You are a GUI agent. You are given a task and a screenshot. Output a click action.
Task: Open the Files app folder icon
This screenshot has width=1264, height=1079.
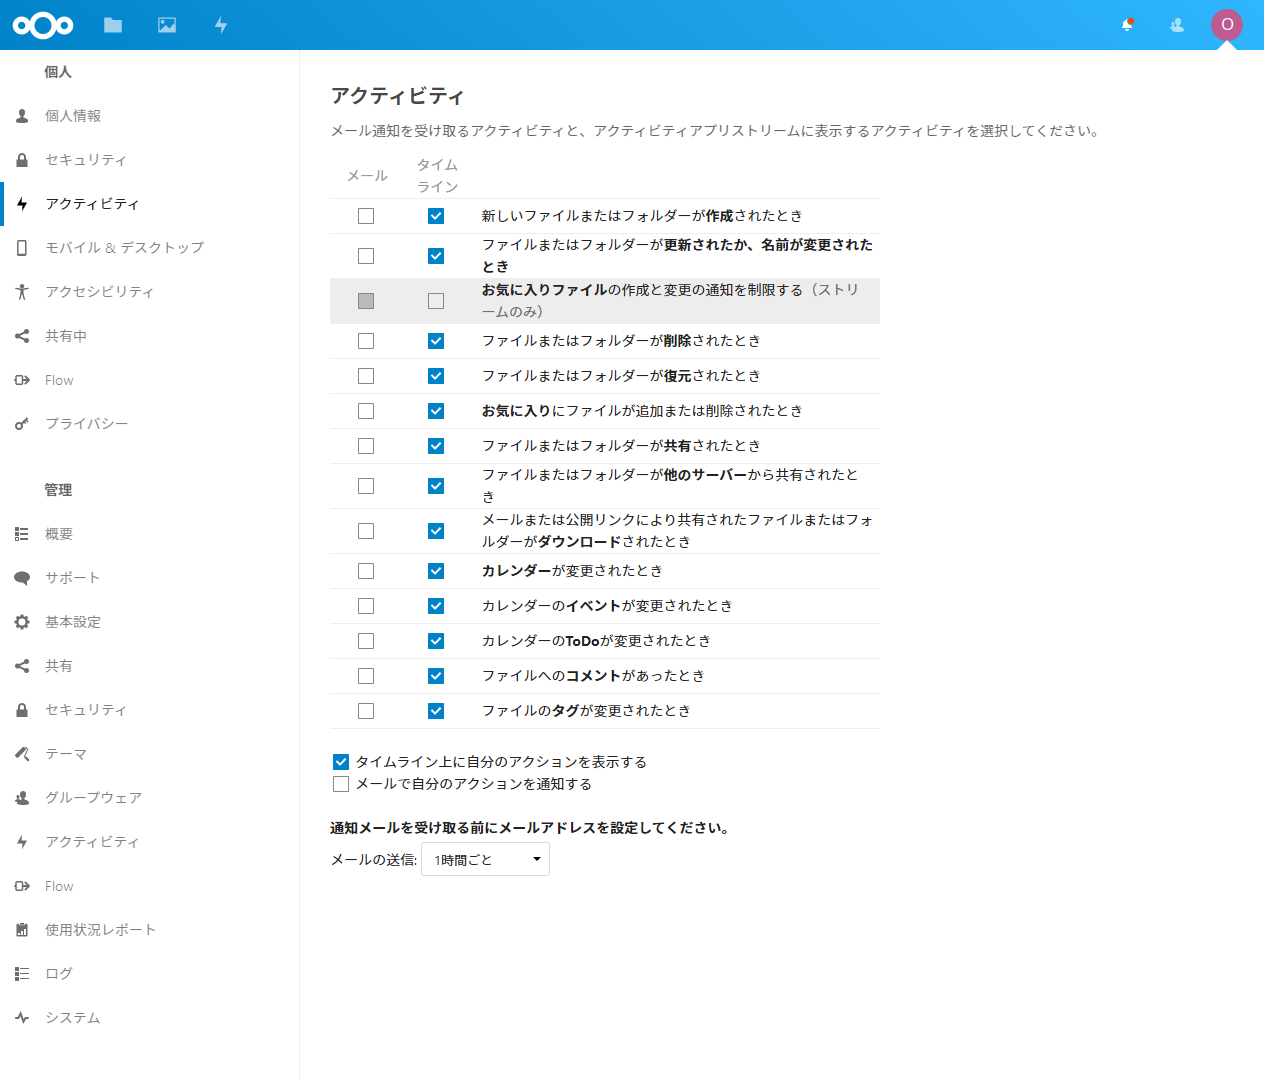pos(113,25)
